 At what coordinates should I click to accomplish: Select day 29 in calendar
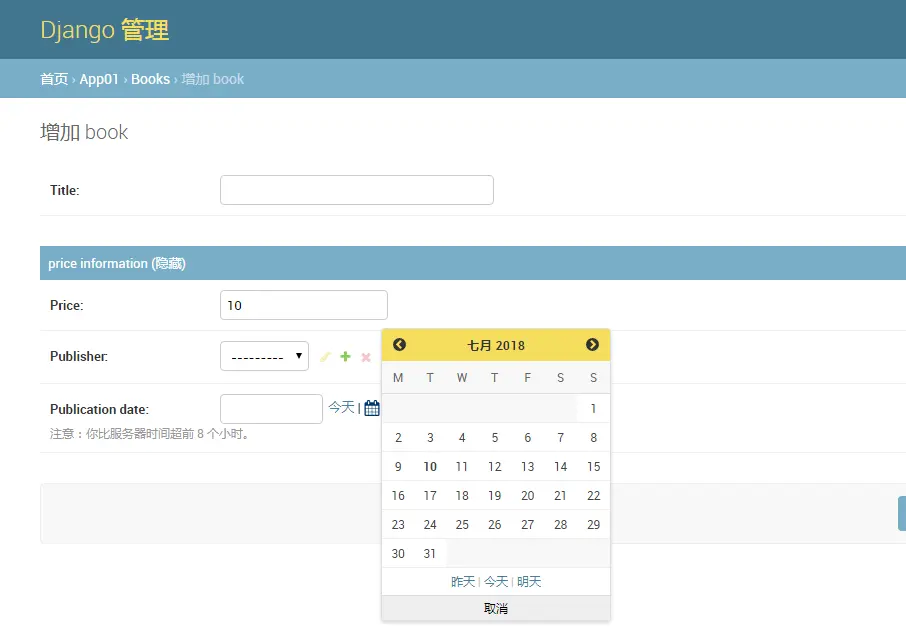click(593, 524)
